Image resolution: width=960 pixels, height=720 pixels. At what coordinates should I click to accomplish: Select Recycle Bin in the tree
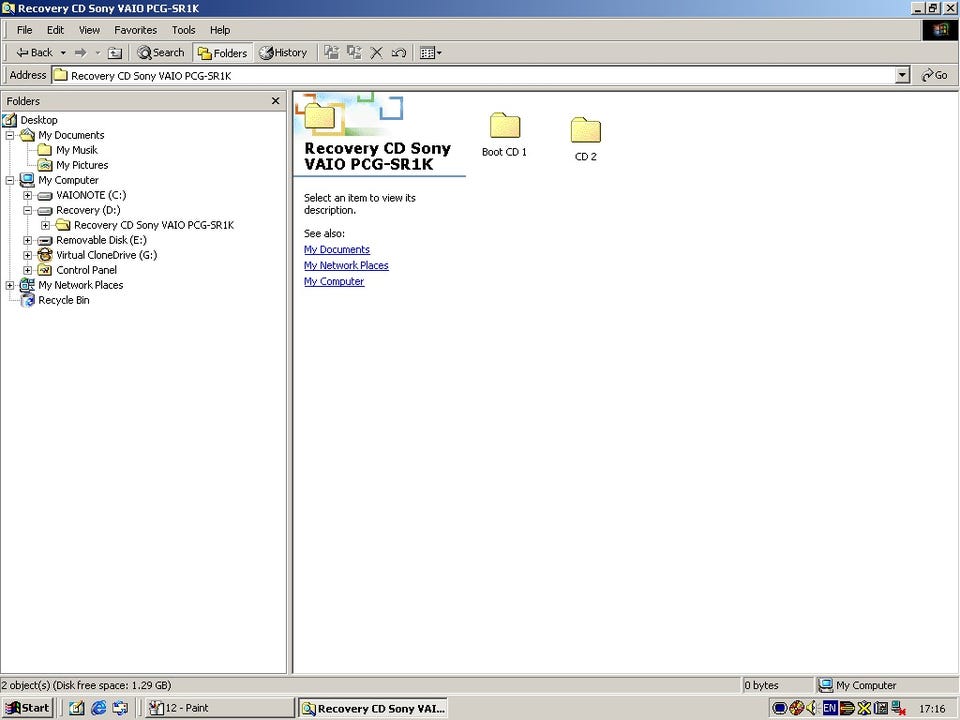tap(64, 300)
